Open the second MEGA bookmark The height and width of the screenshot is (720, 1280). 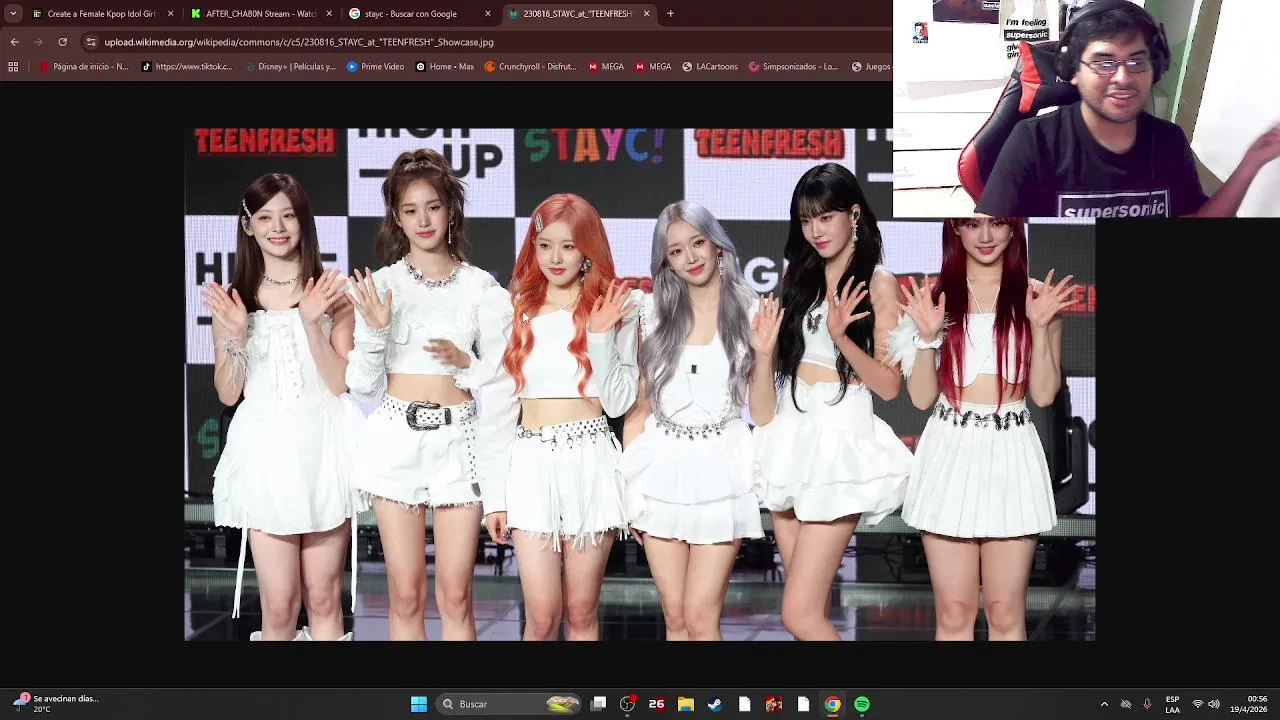tap(653, 67)
